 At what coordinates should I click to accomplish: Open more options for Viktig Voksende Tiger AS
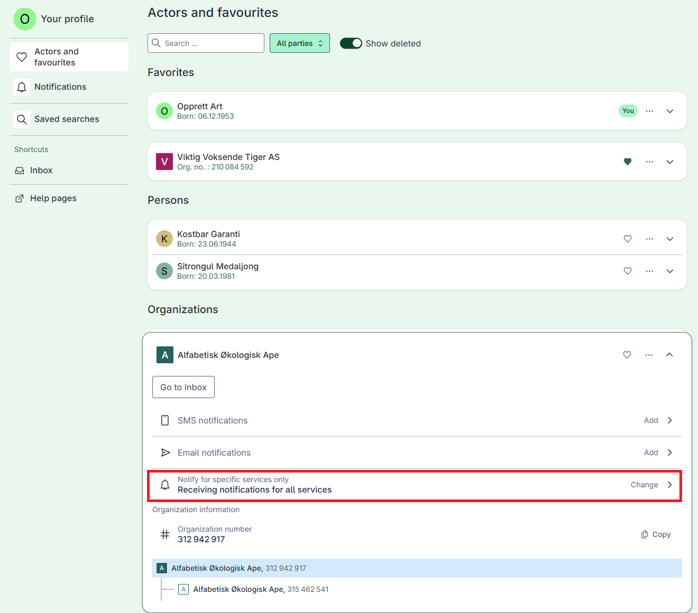point(649,162)
